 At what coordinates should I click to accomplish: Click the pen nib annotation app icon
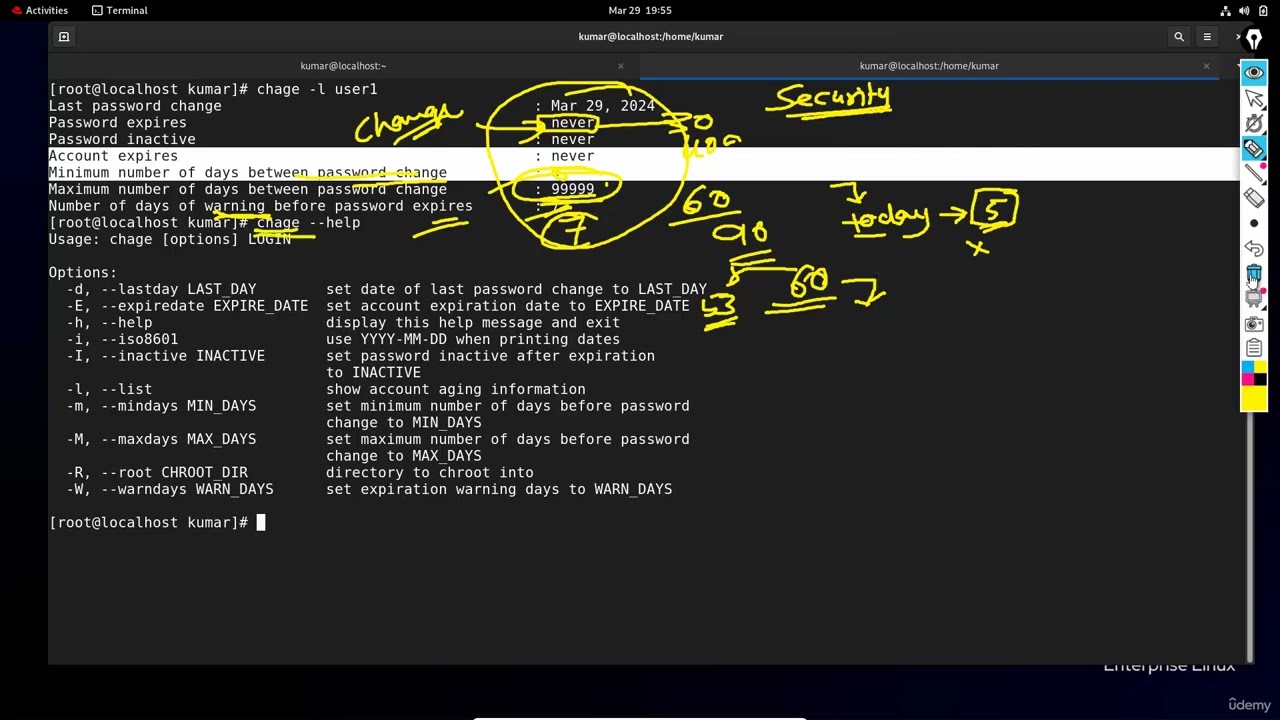(1254, 39)
